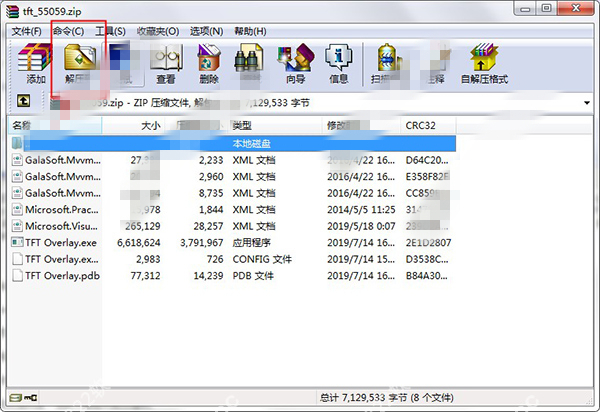The height and width of the screenshot is (412, 600).
Task: Go up one folder level arrow button
Action: point(23,101)
